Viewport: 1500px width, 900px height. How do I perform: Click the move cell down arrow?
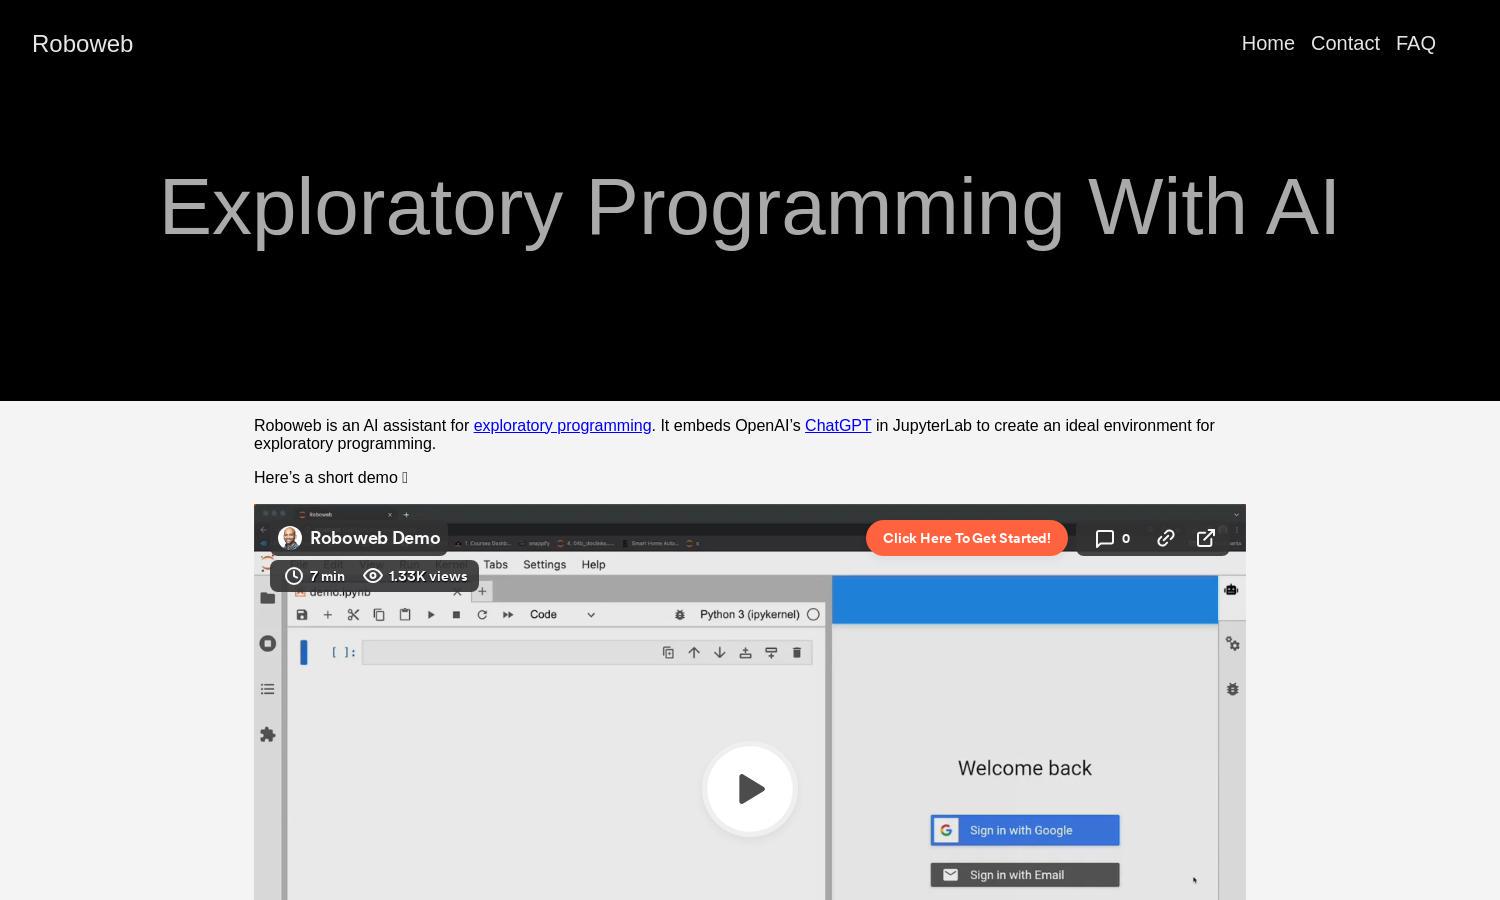(x=720, y=653)
